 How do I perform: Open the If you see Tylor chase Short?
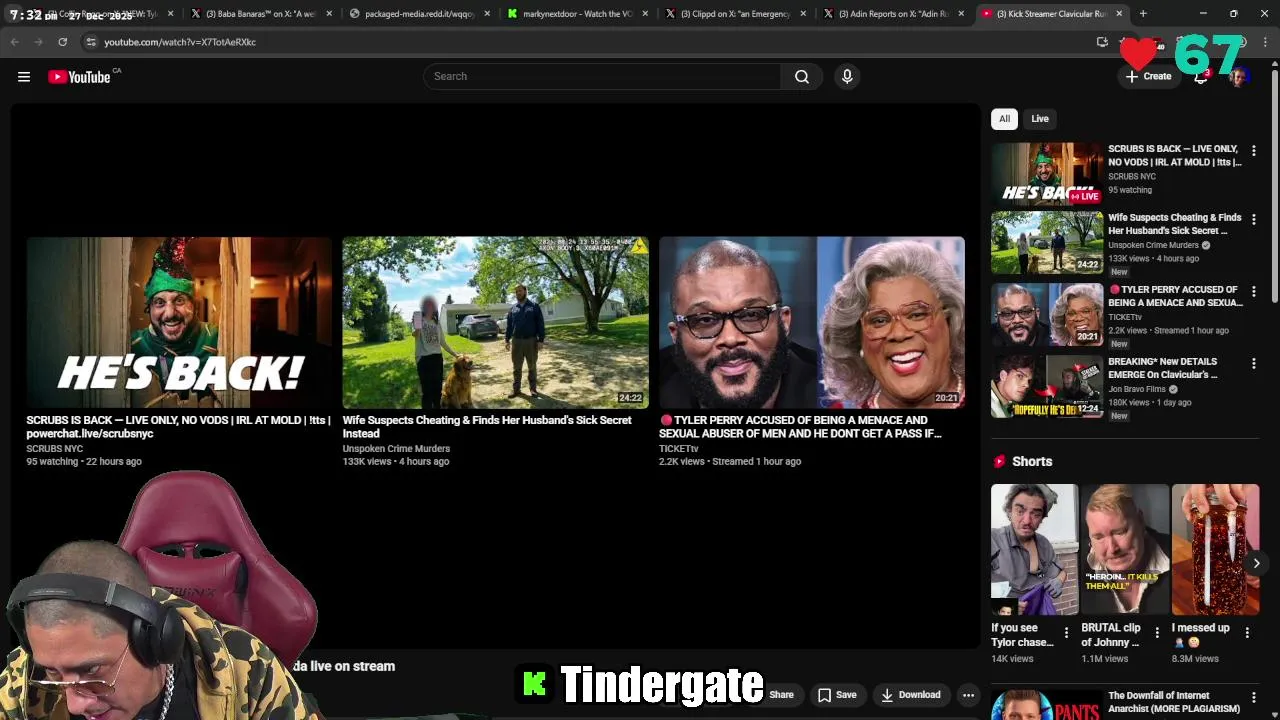pyautogui.click(x=1034, y=549)
